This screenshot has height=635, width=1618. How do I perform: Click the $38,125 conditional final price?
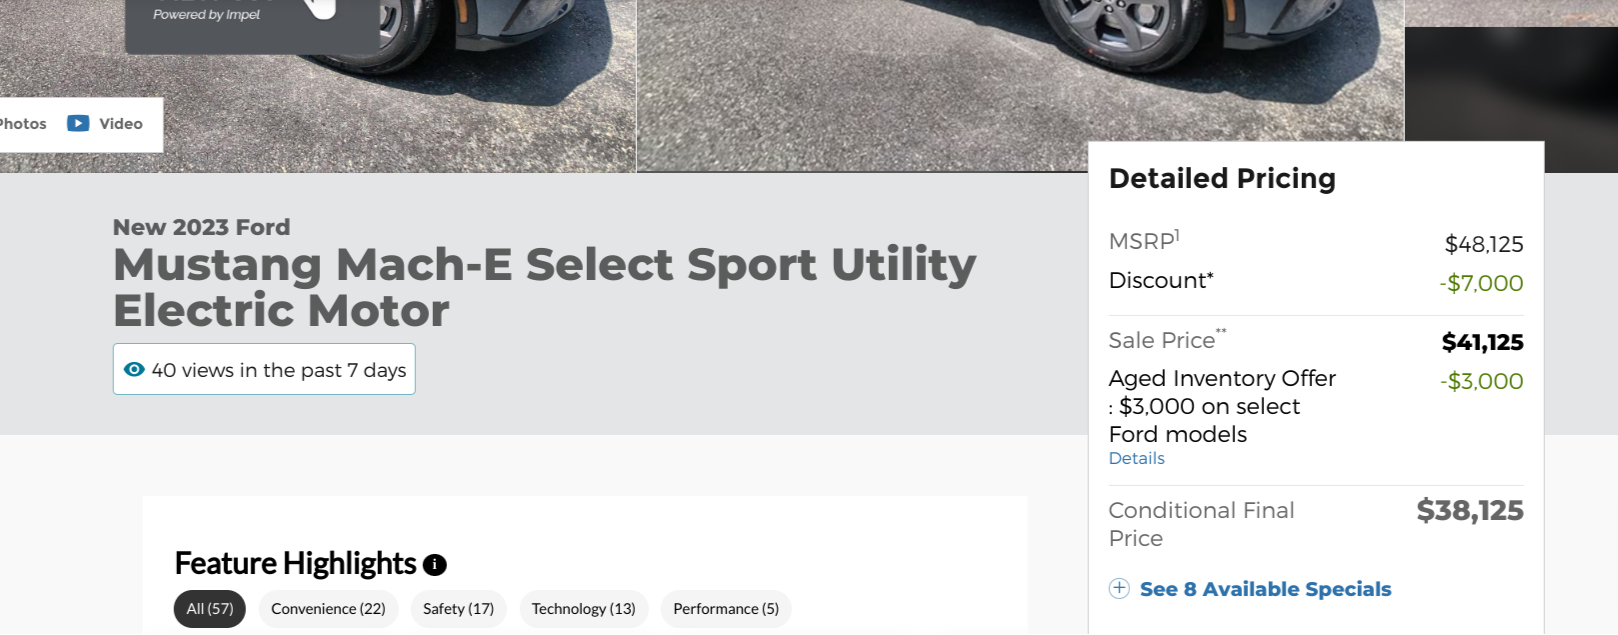1469,511
